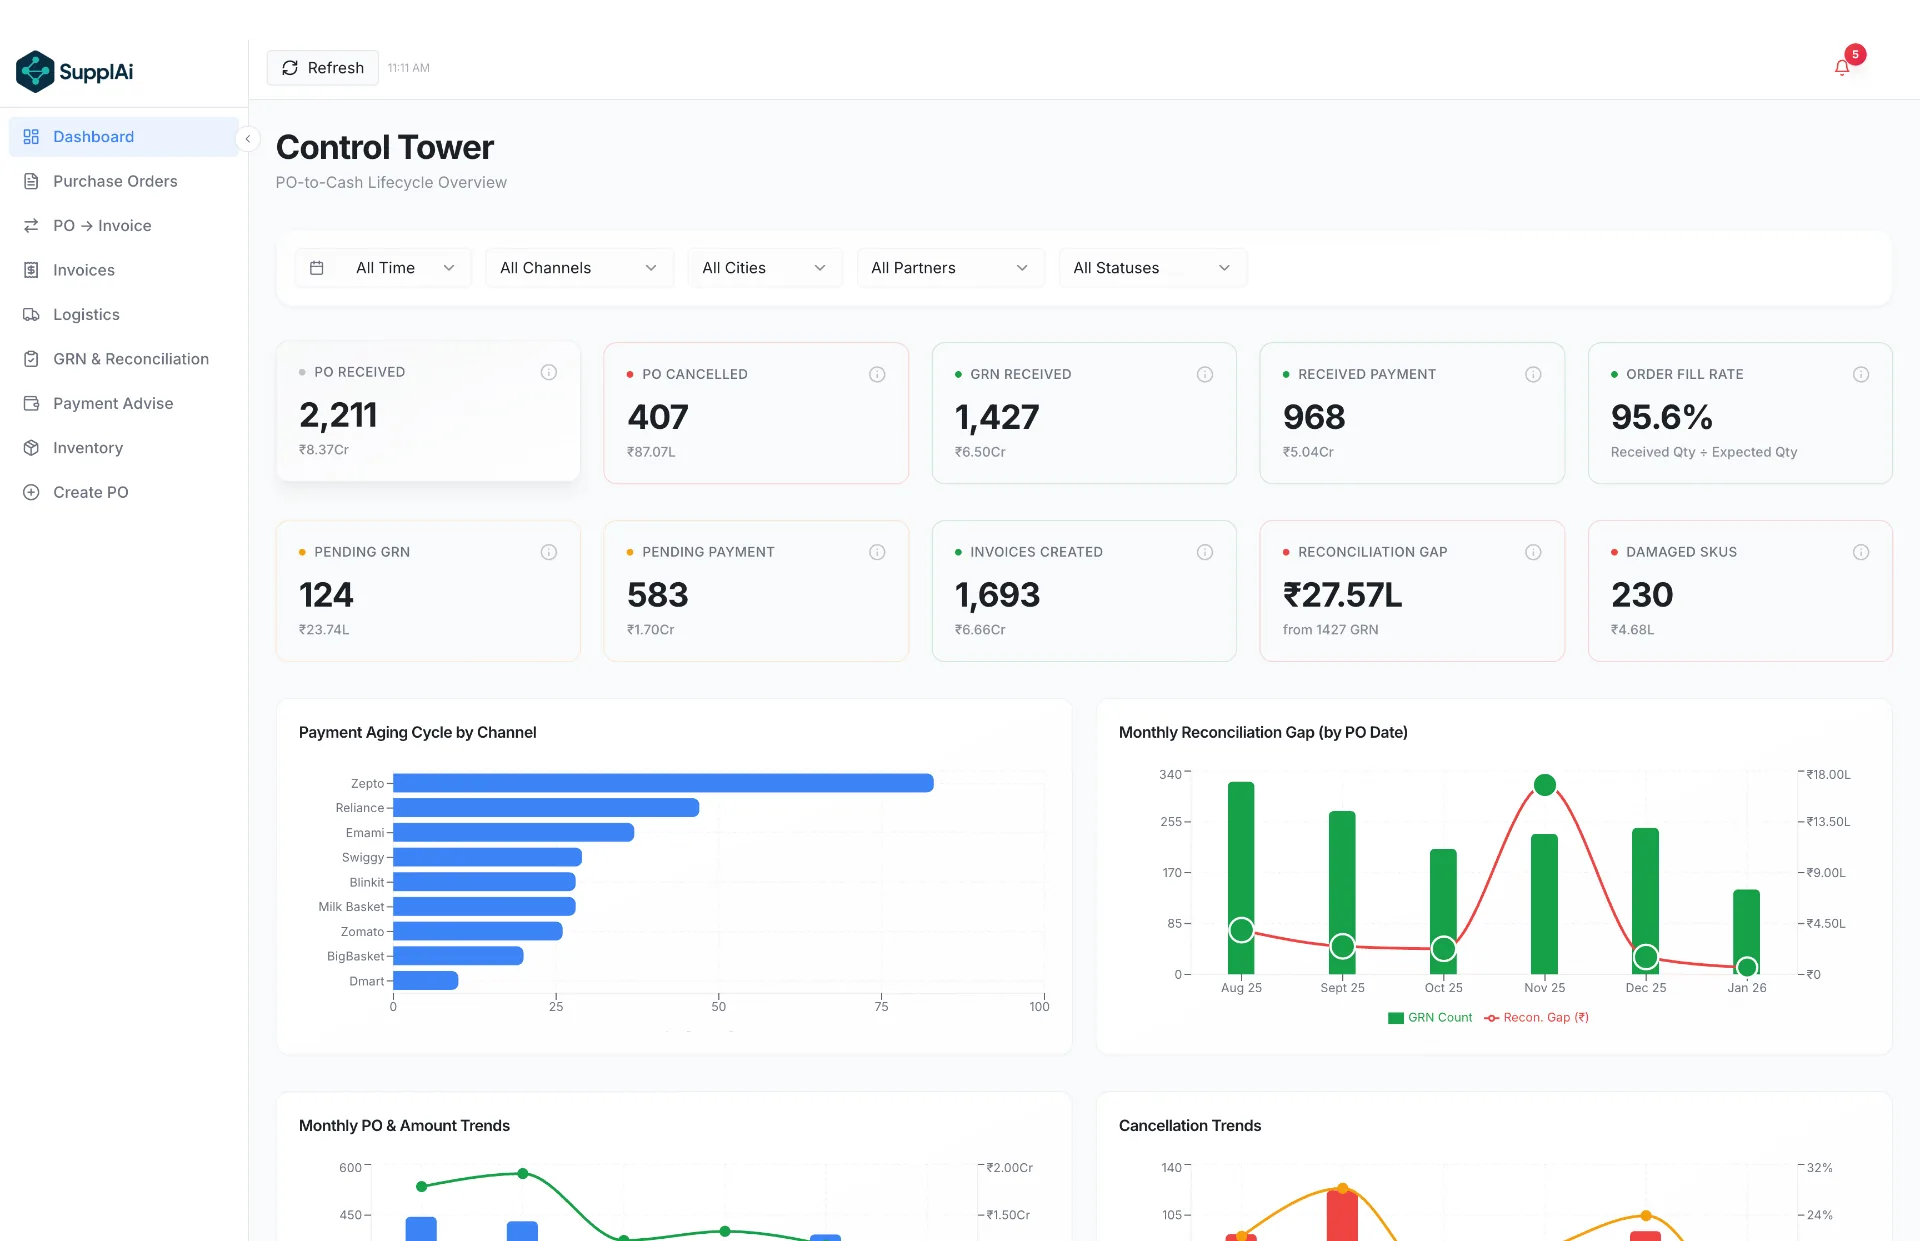Click the Zepto bar in aging chart
1920x1241 pixels.
[663, 783]
